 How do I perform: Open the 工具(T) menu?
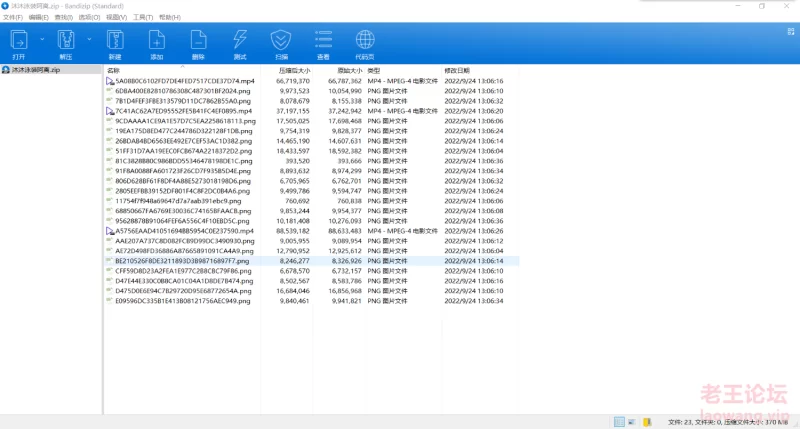[x=143, y=17]
